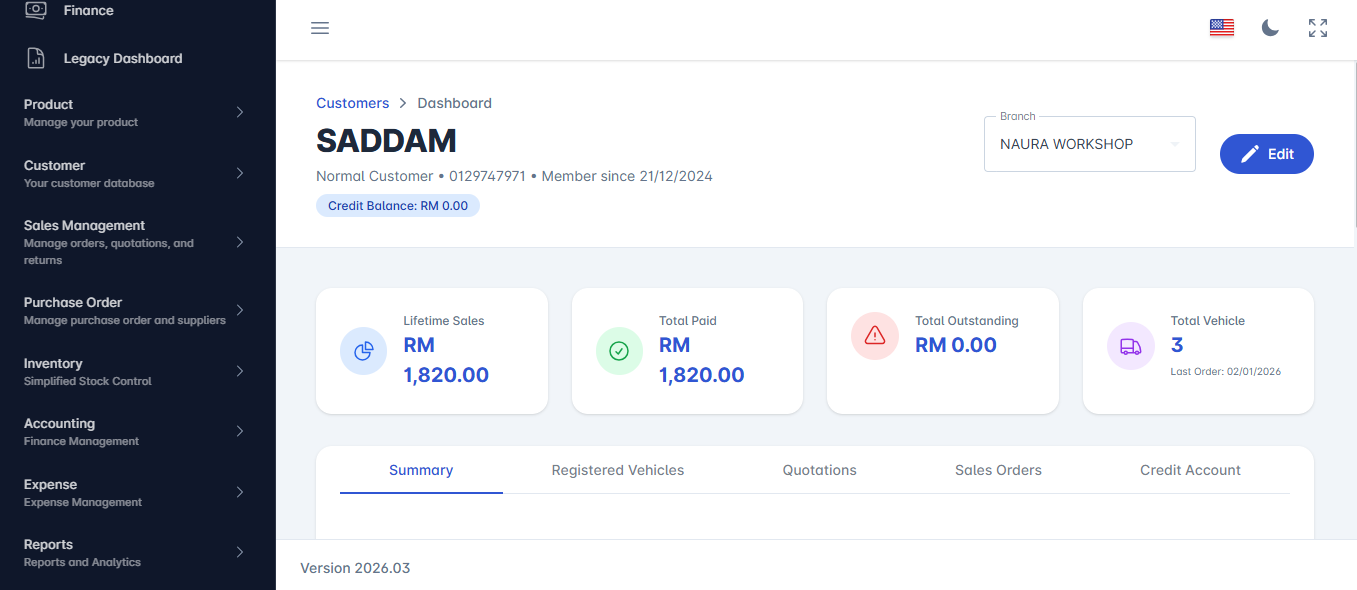Enter fullscreen using the expand icon
1357x590 pixels.
tap(1318, 28)
